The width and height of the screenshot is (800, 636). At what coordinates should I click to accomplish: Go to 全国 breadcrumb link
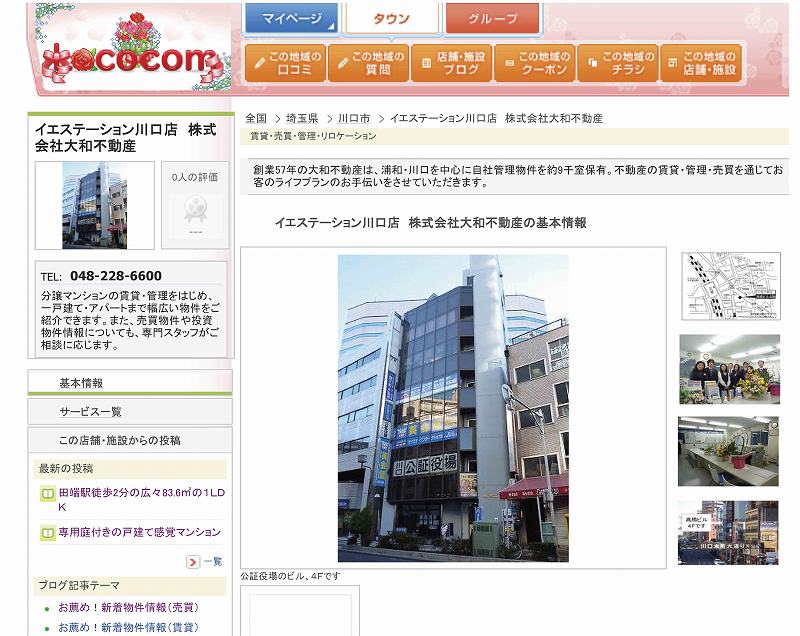[256, 118]
